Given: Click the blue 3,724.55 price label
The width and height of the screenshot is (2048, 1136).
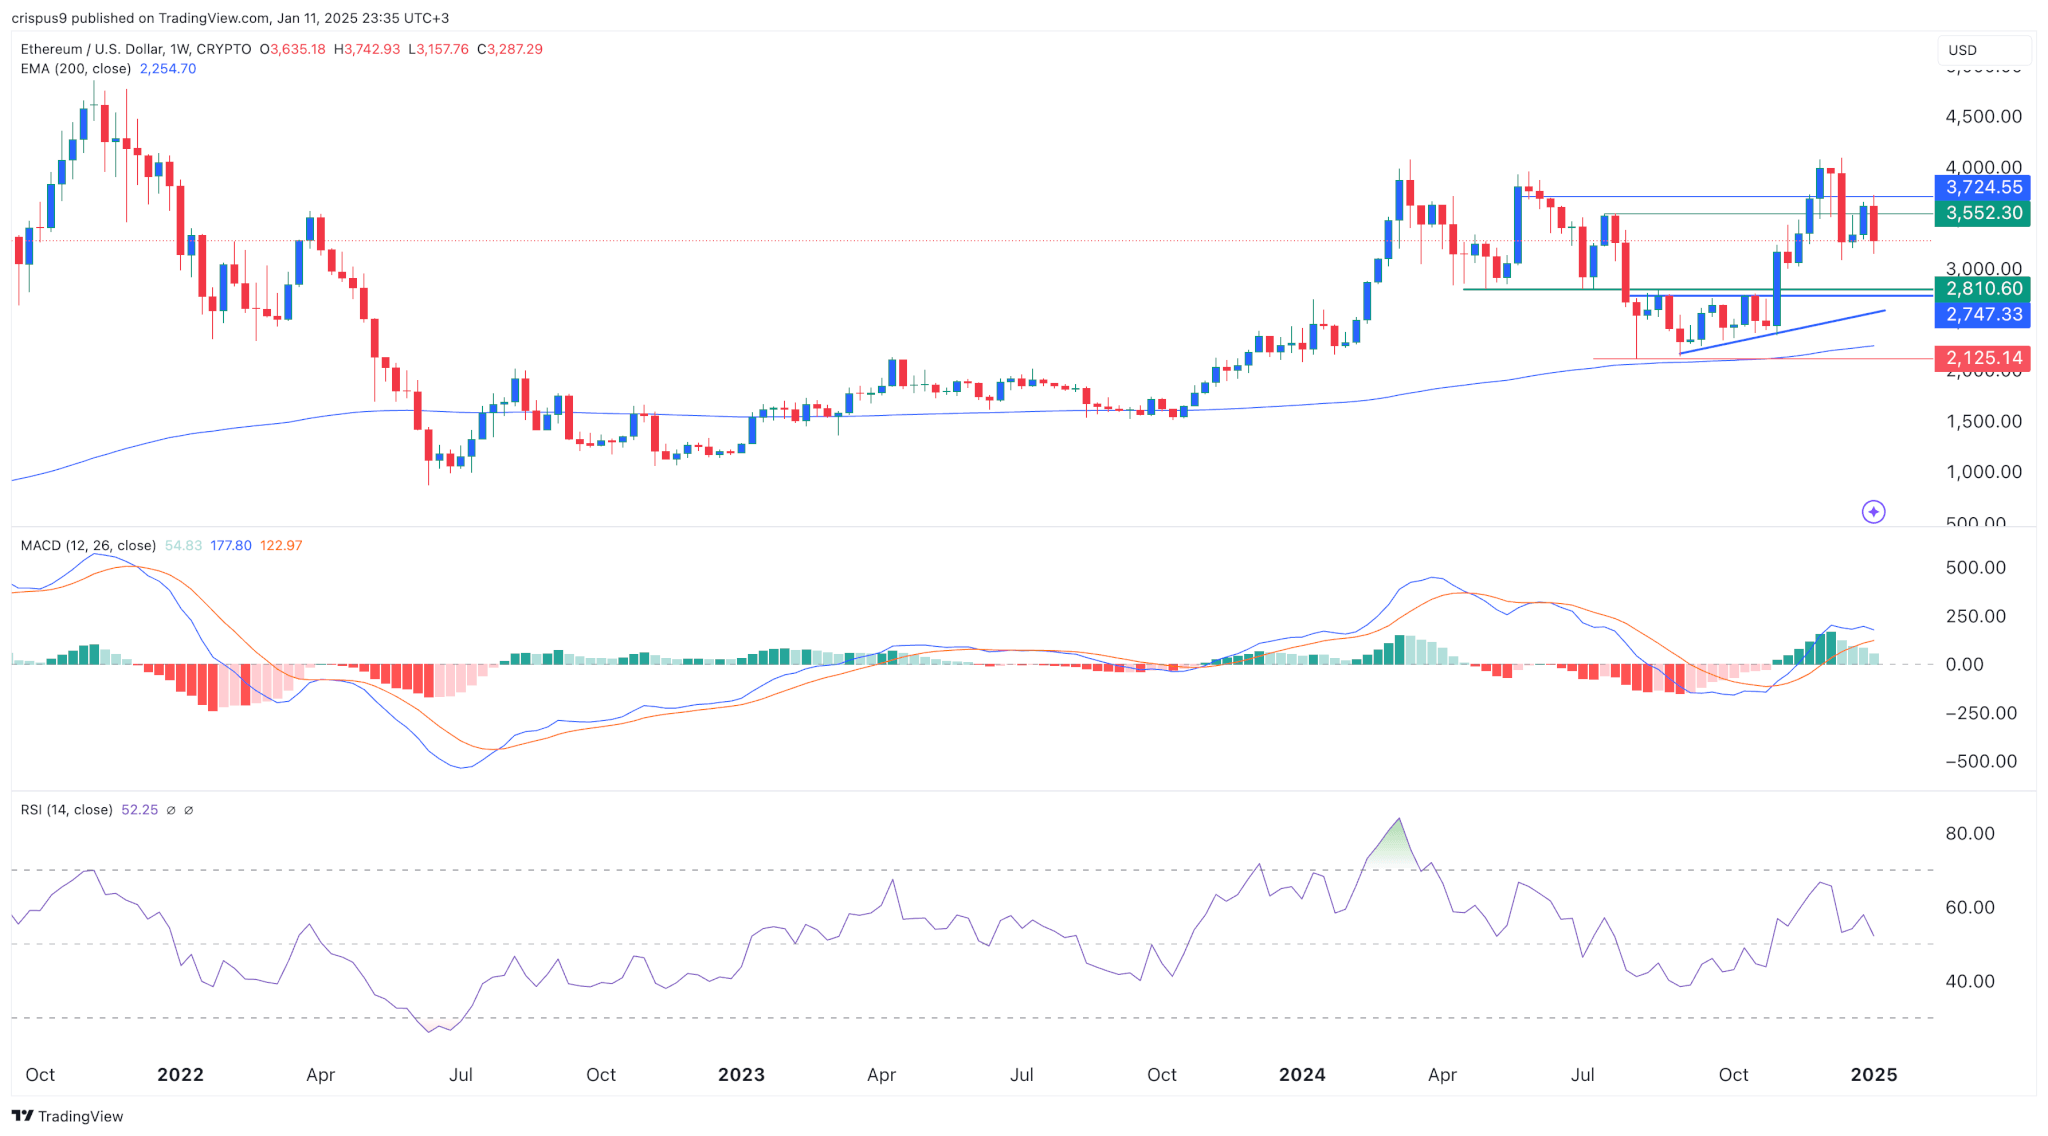Looking at the screenshot, I should (x=1983, y=187).
